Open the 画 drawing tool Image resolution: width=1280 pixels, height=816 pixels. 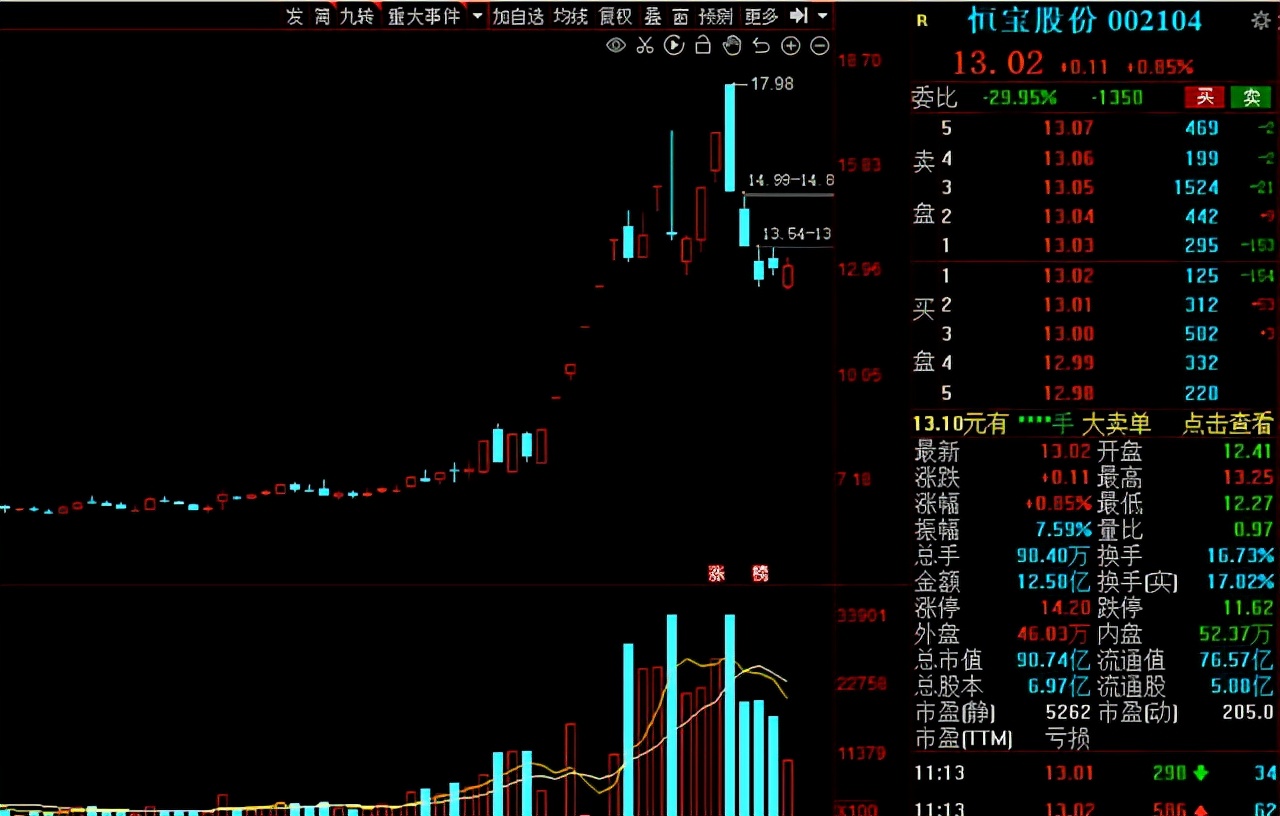681,16
